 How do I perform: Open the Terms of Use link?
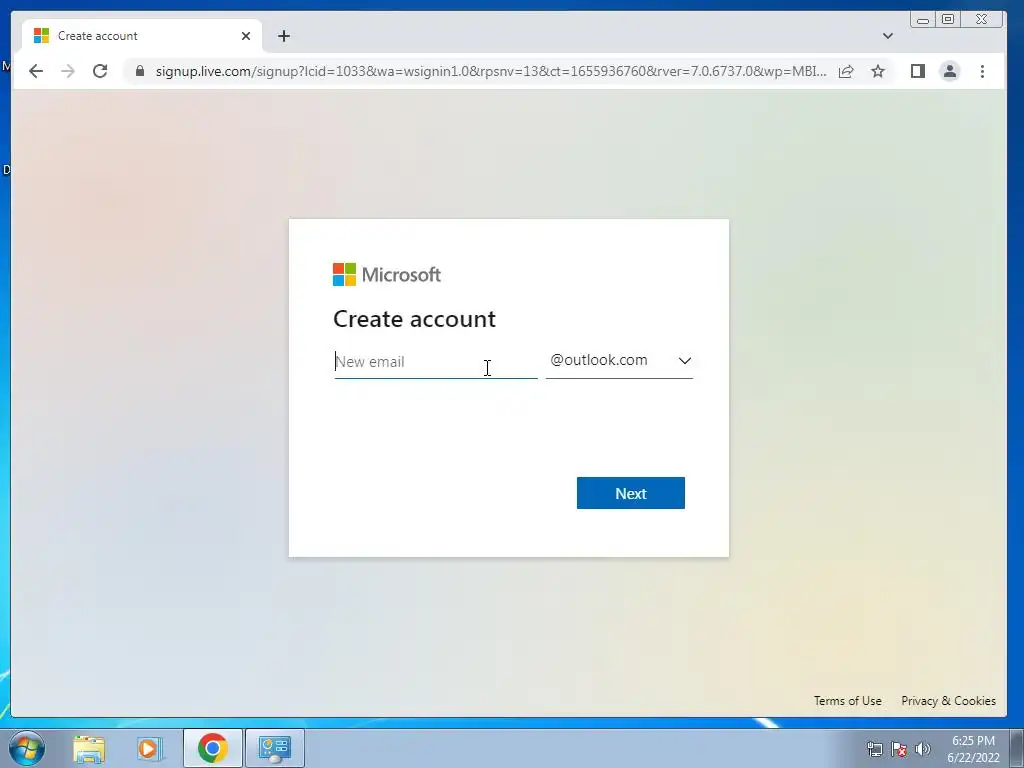(x=847, y=701)
